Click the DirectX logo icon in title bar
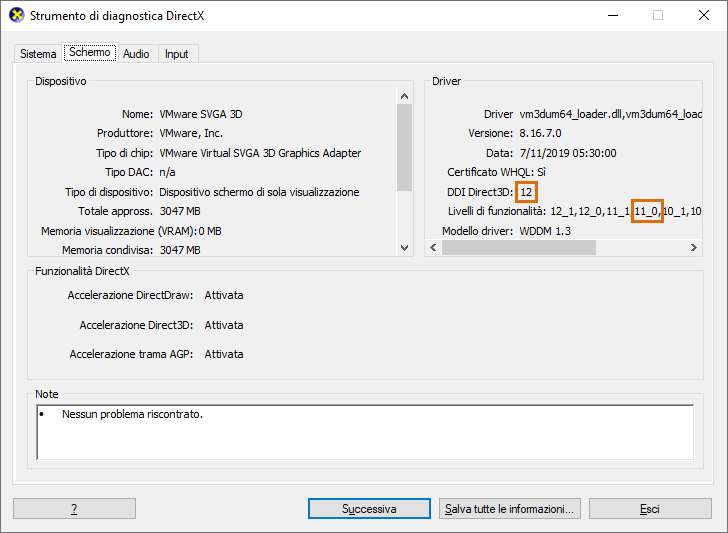The image size is (728, 533). point(17,15)
